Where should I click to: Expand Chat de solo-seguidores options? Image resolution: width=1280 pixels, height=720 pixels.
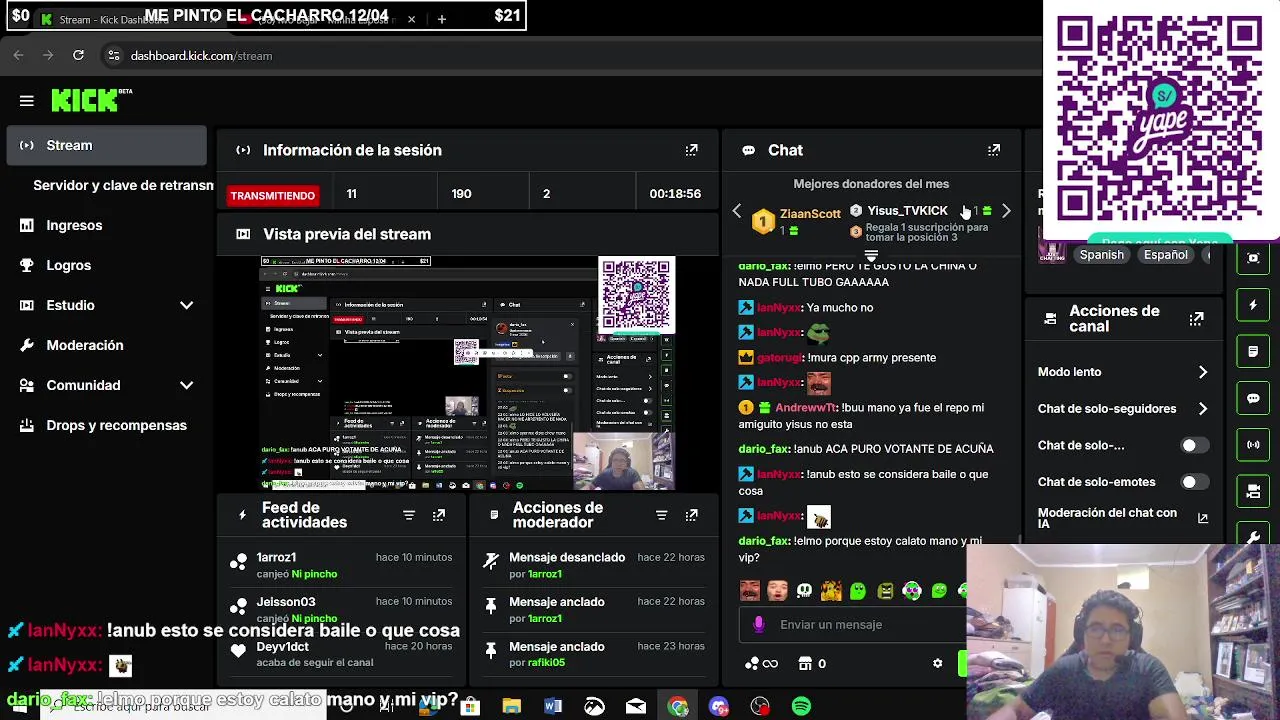1202,409
